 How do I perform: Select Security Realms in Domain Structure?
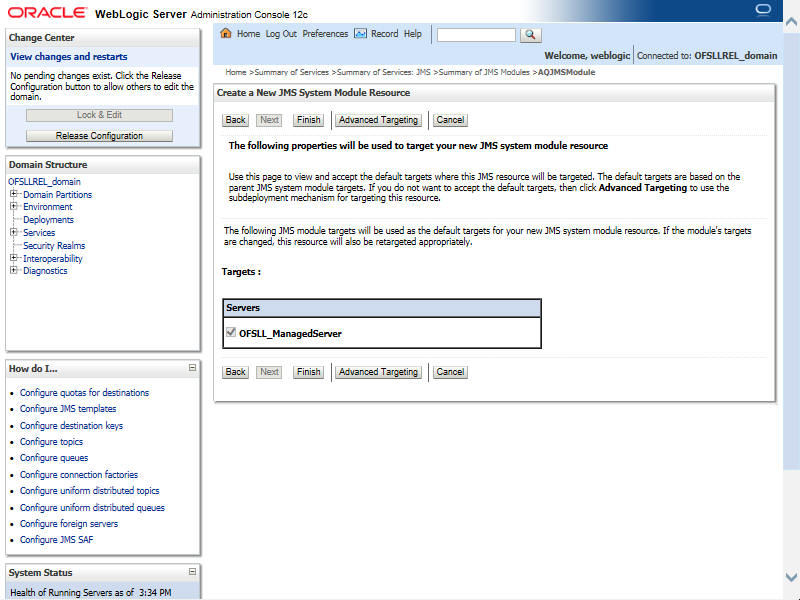(54, 245)
